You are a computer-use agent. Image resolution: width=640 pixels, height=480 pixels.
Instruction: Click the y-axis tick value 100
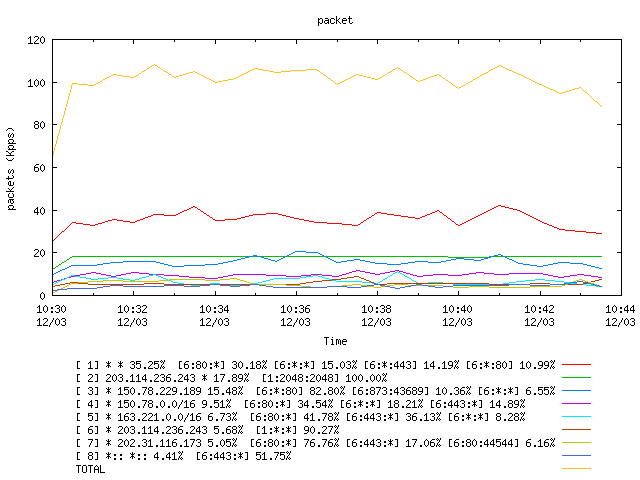pos(36,83)
